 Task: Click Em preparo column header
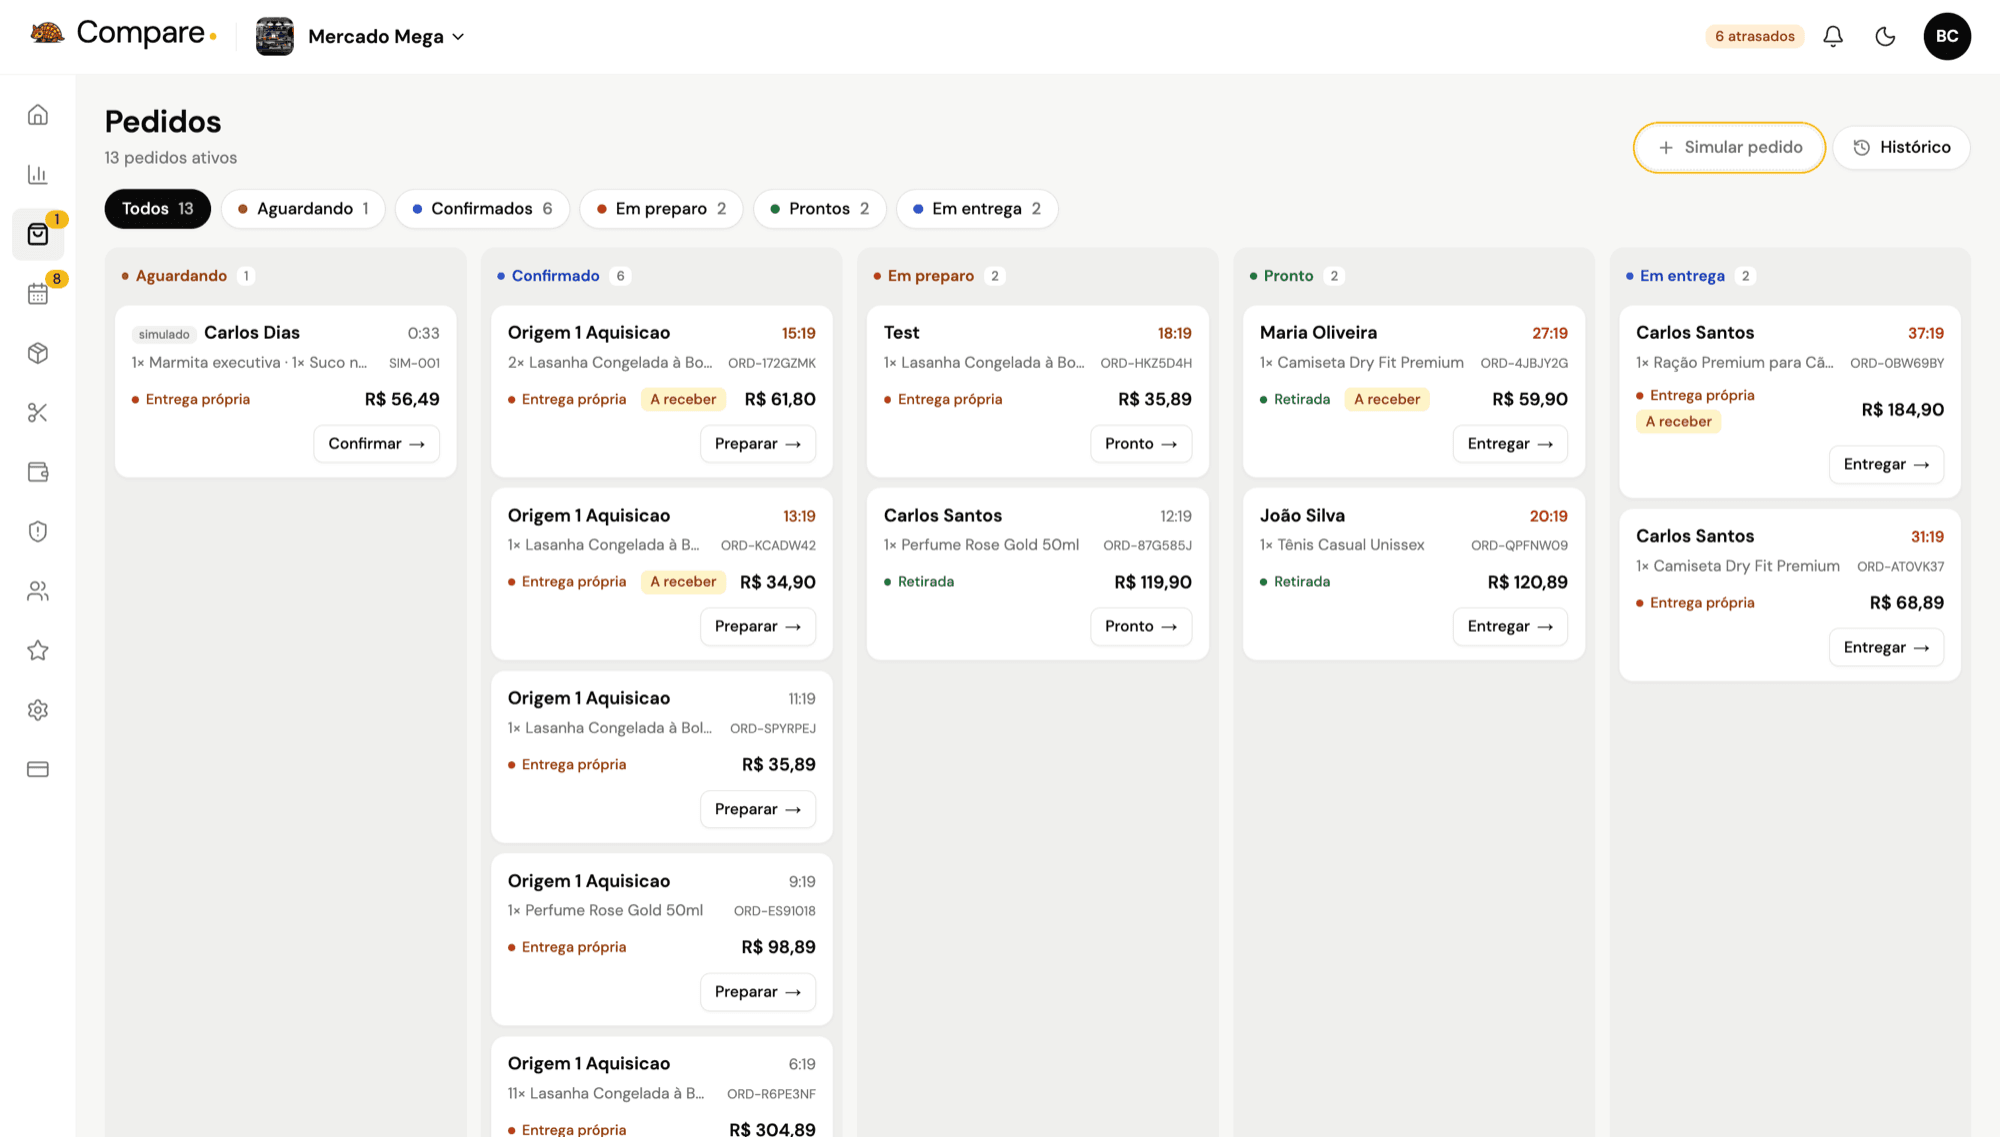coord(930,276)
